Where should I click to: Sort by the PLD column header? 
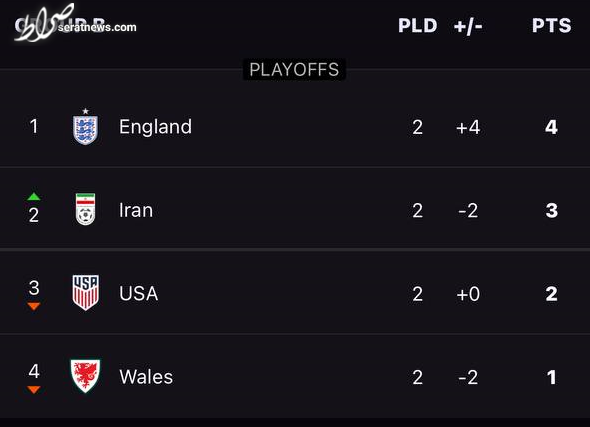pos(418,26)
